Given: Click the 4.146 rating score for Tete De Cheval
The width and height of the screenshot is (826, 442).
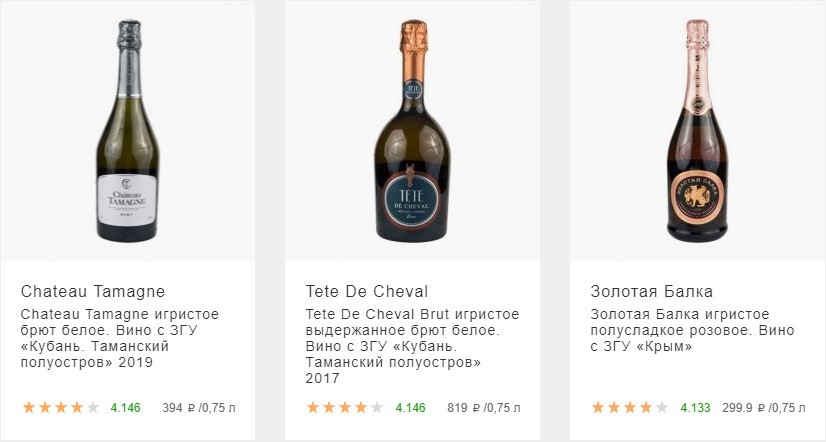Looking at the screenshot, I should pyautogui.click(x=411, y=408).
